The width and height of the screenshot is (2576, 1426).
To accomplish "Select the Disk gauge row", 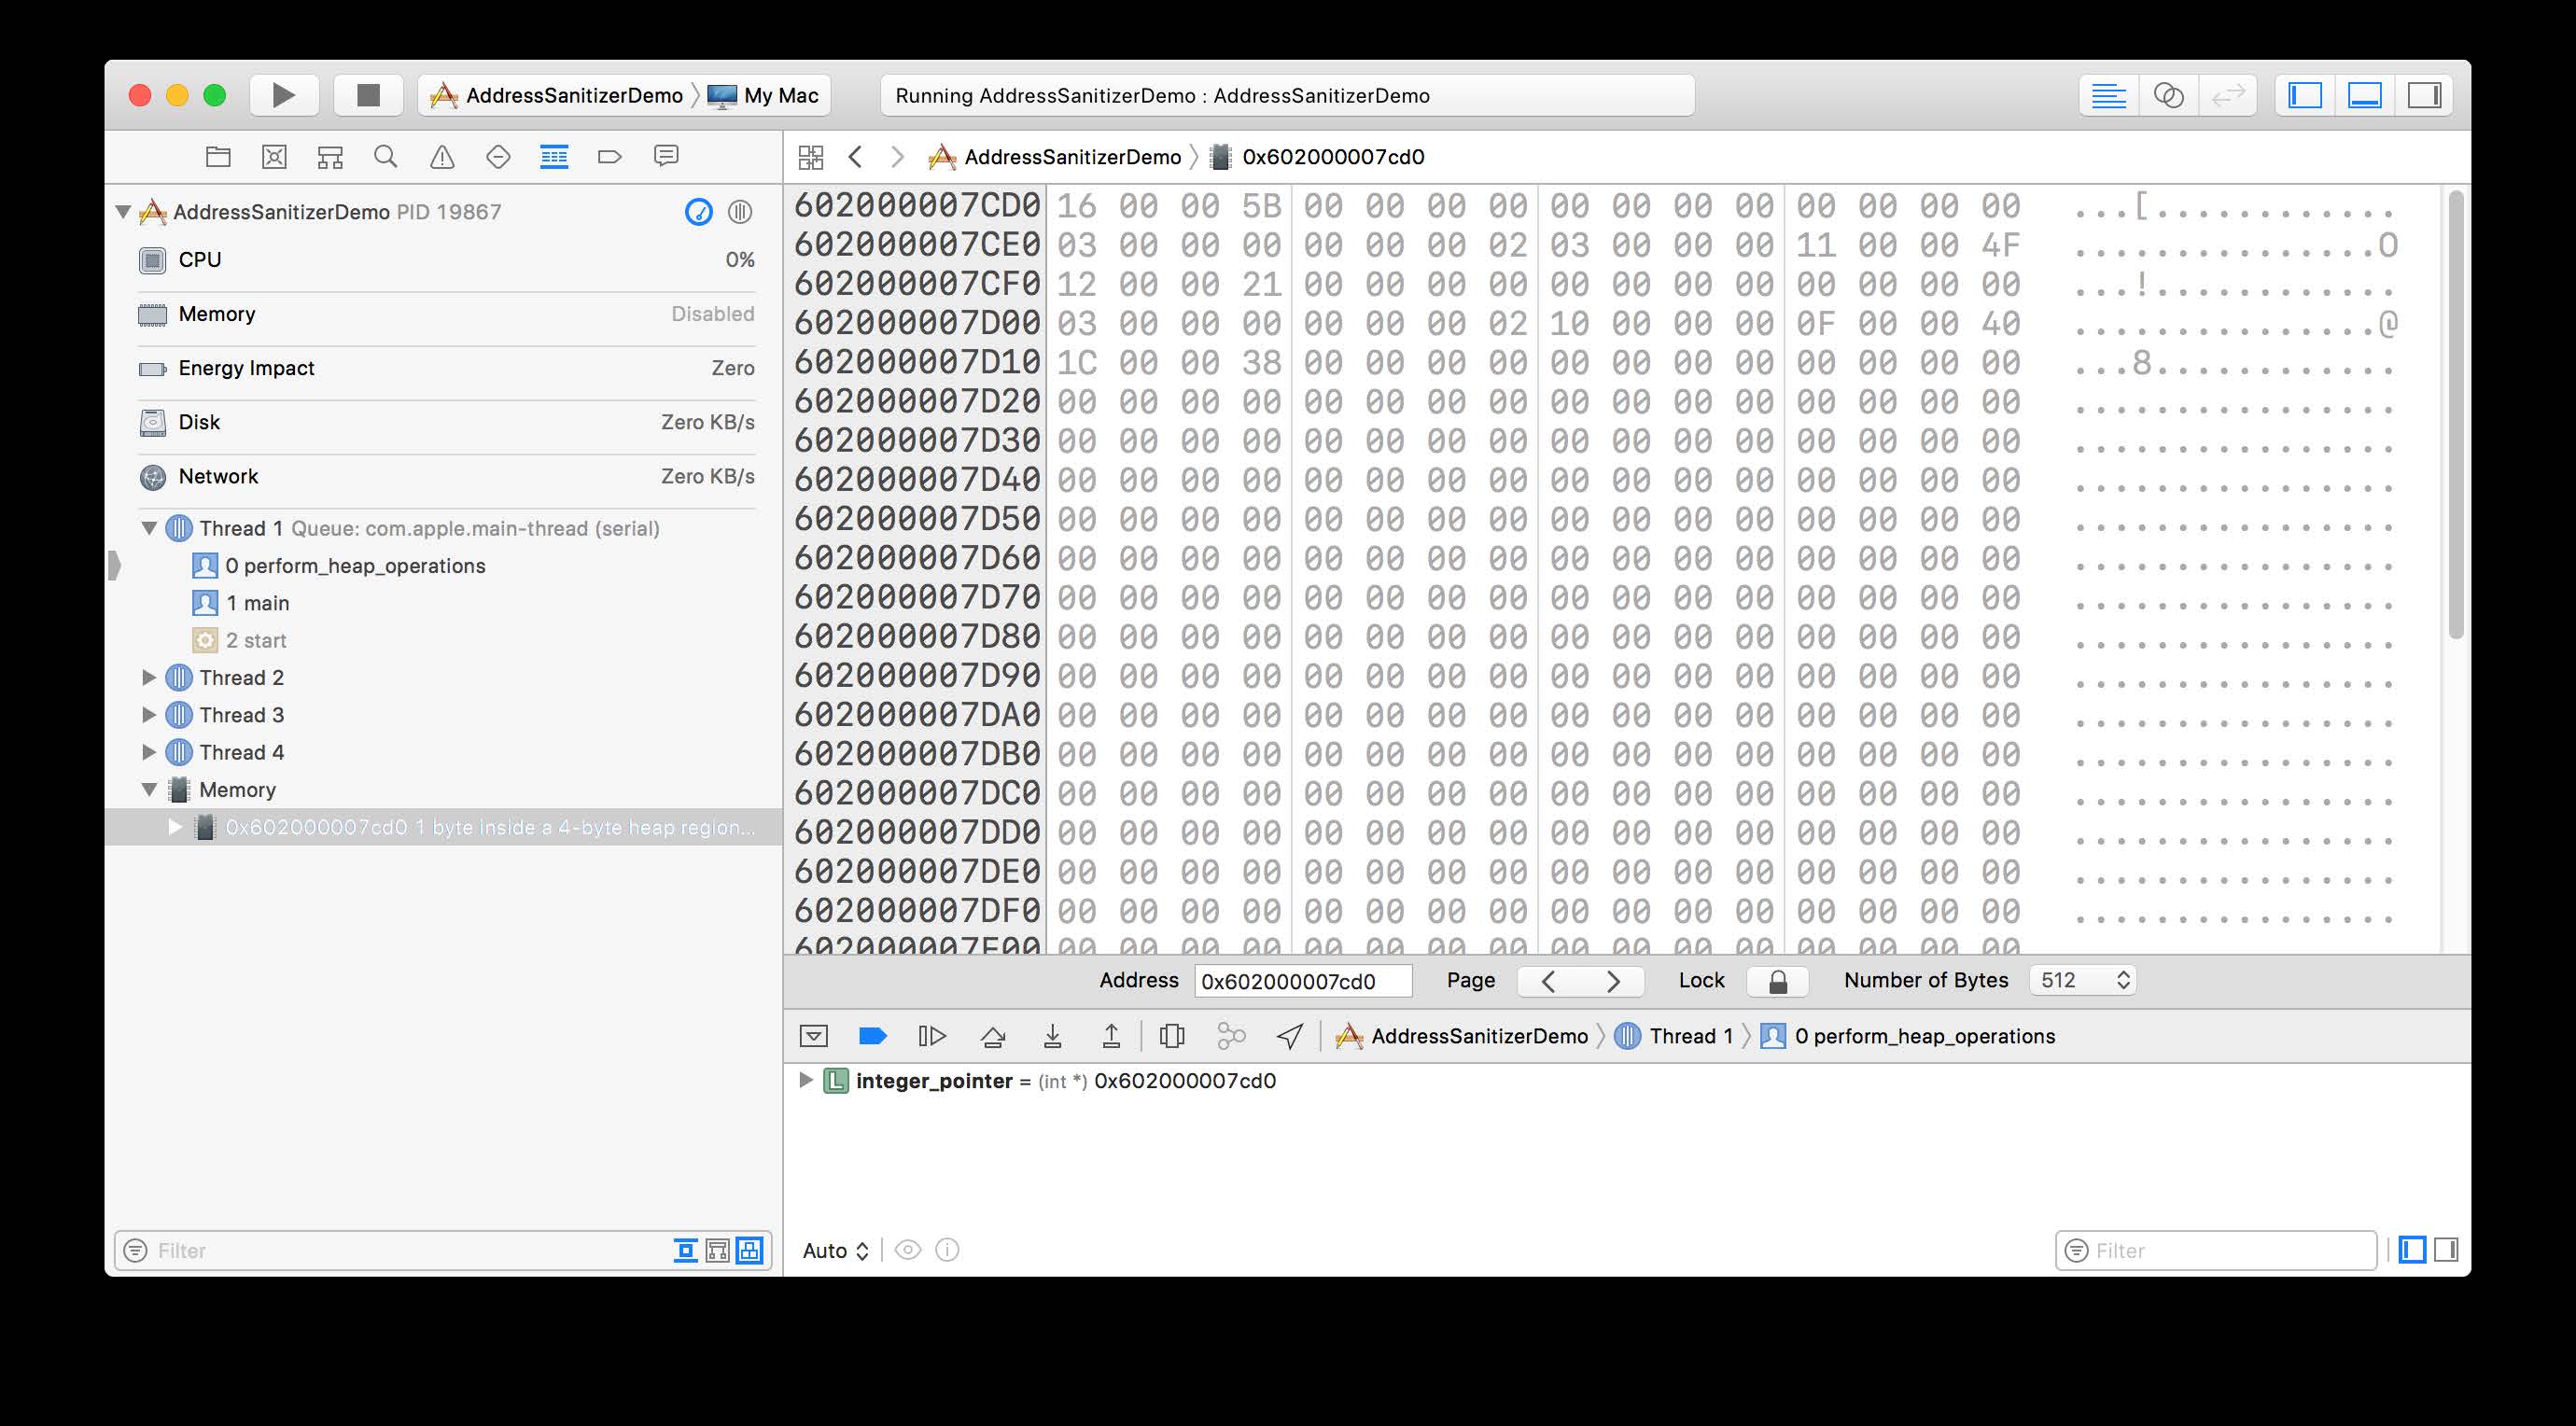I will (446, 422).
